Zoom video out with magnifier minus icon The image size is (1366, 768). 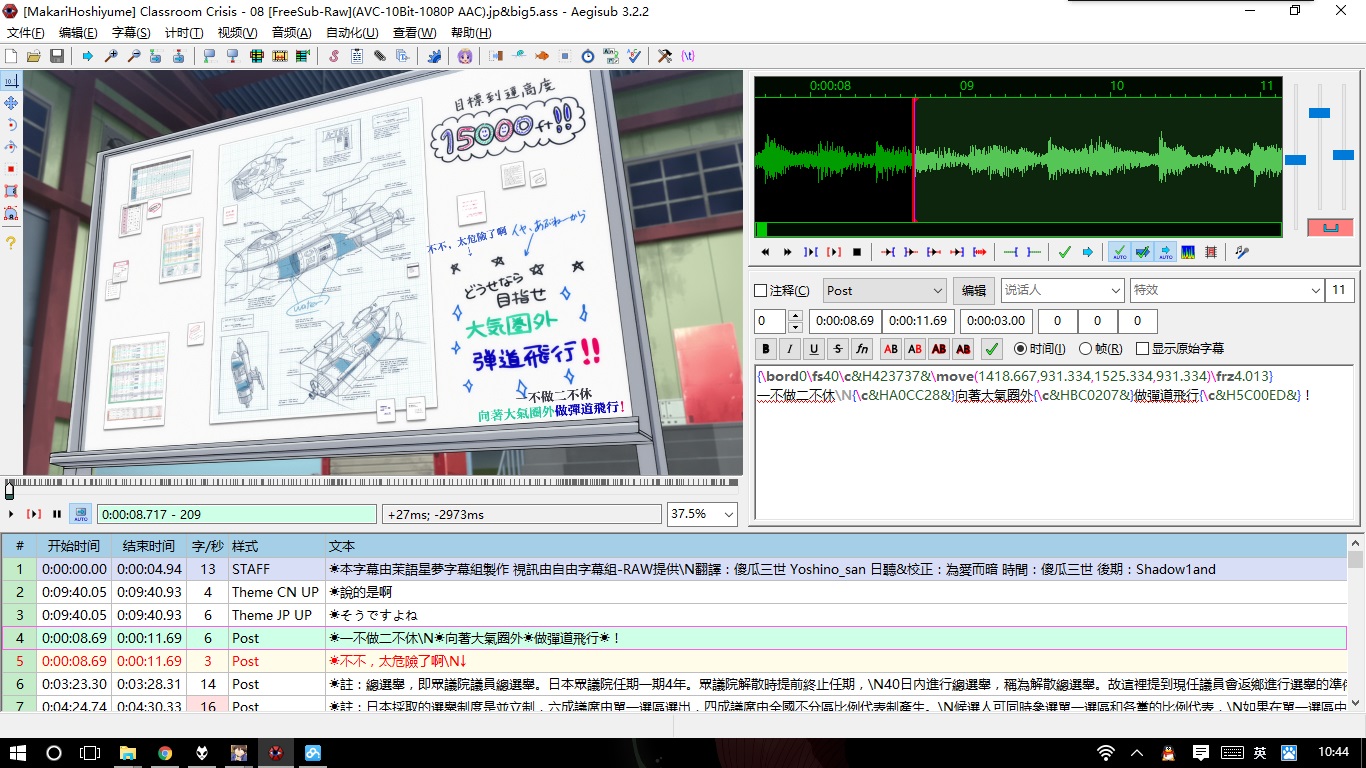[x=133, y=56]
